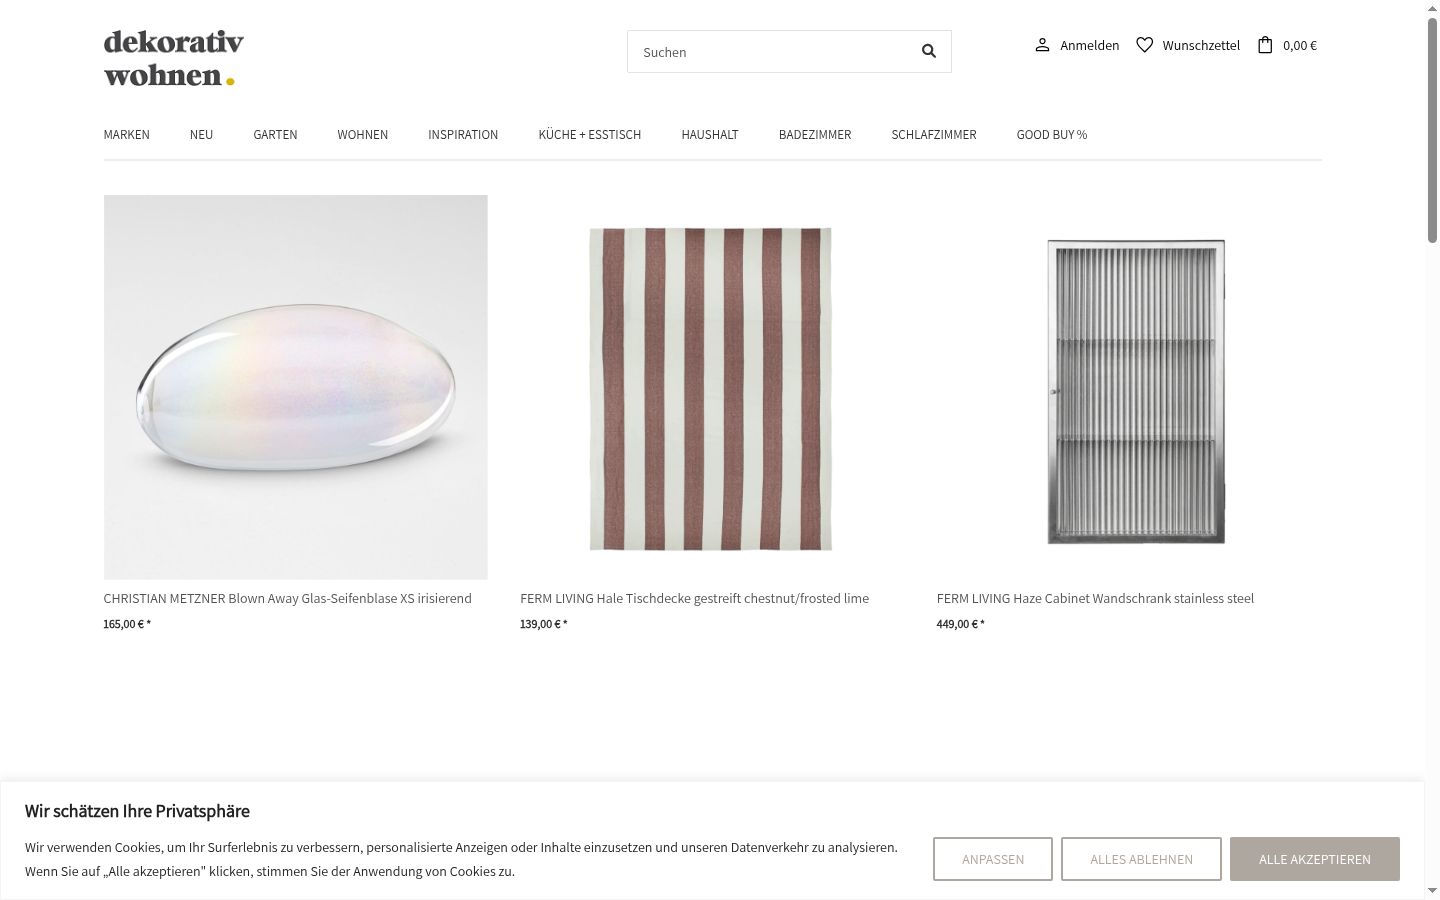Click the scrollbar down arrow
The image size is (1440, 900).
[x=1432, y=890]
